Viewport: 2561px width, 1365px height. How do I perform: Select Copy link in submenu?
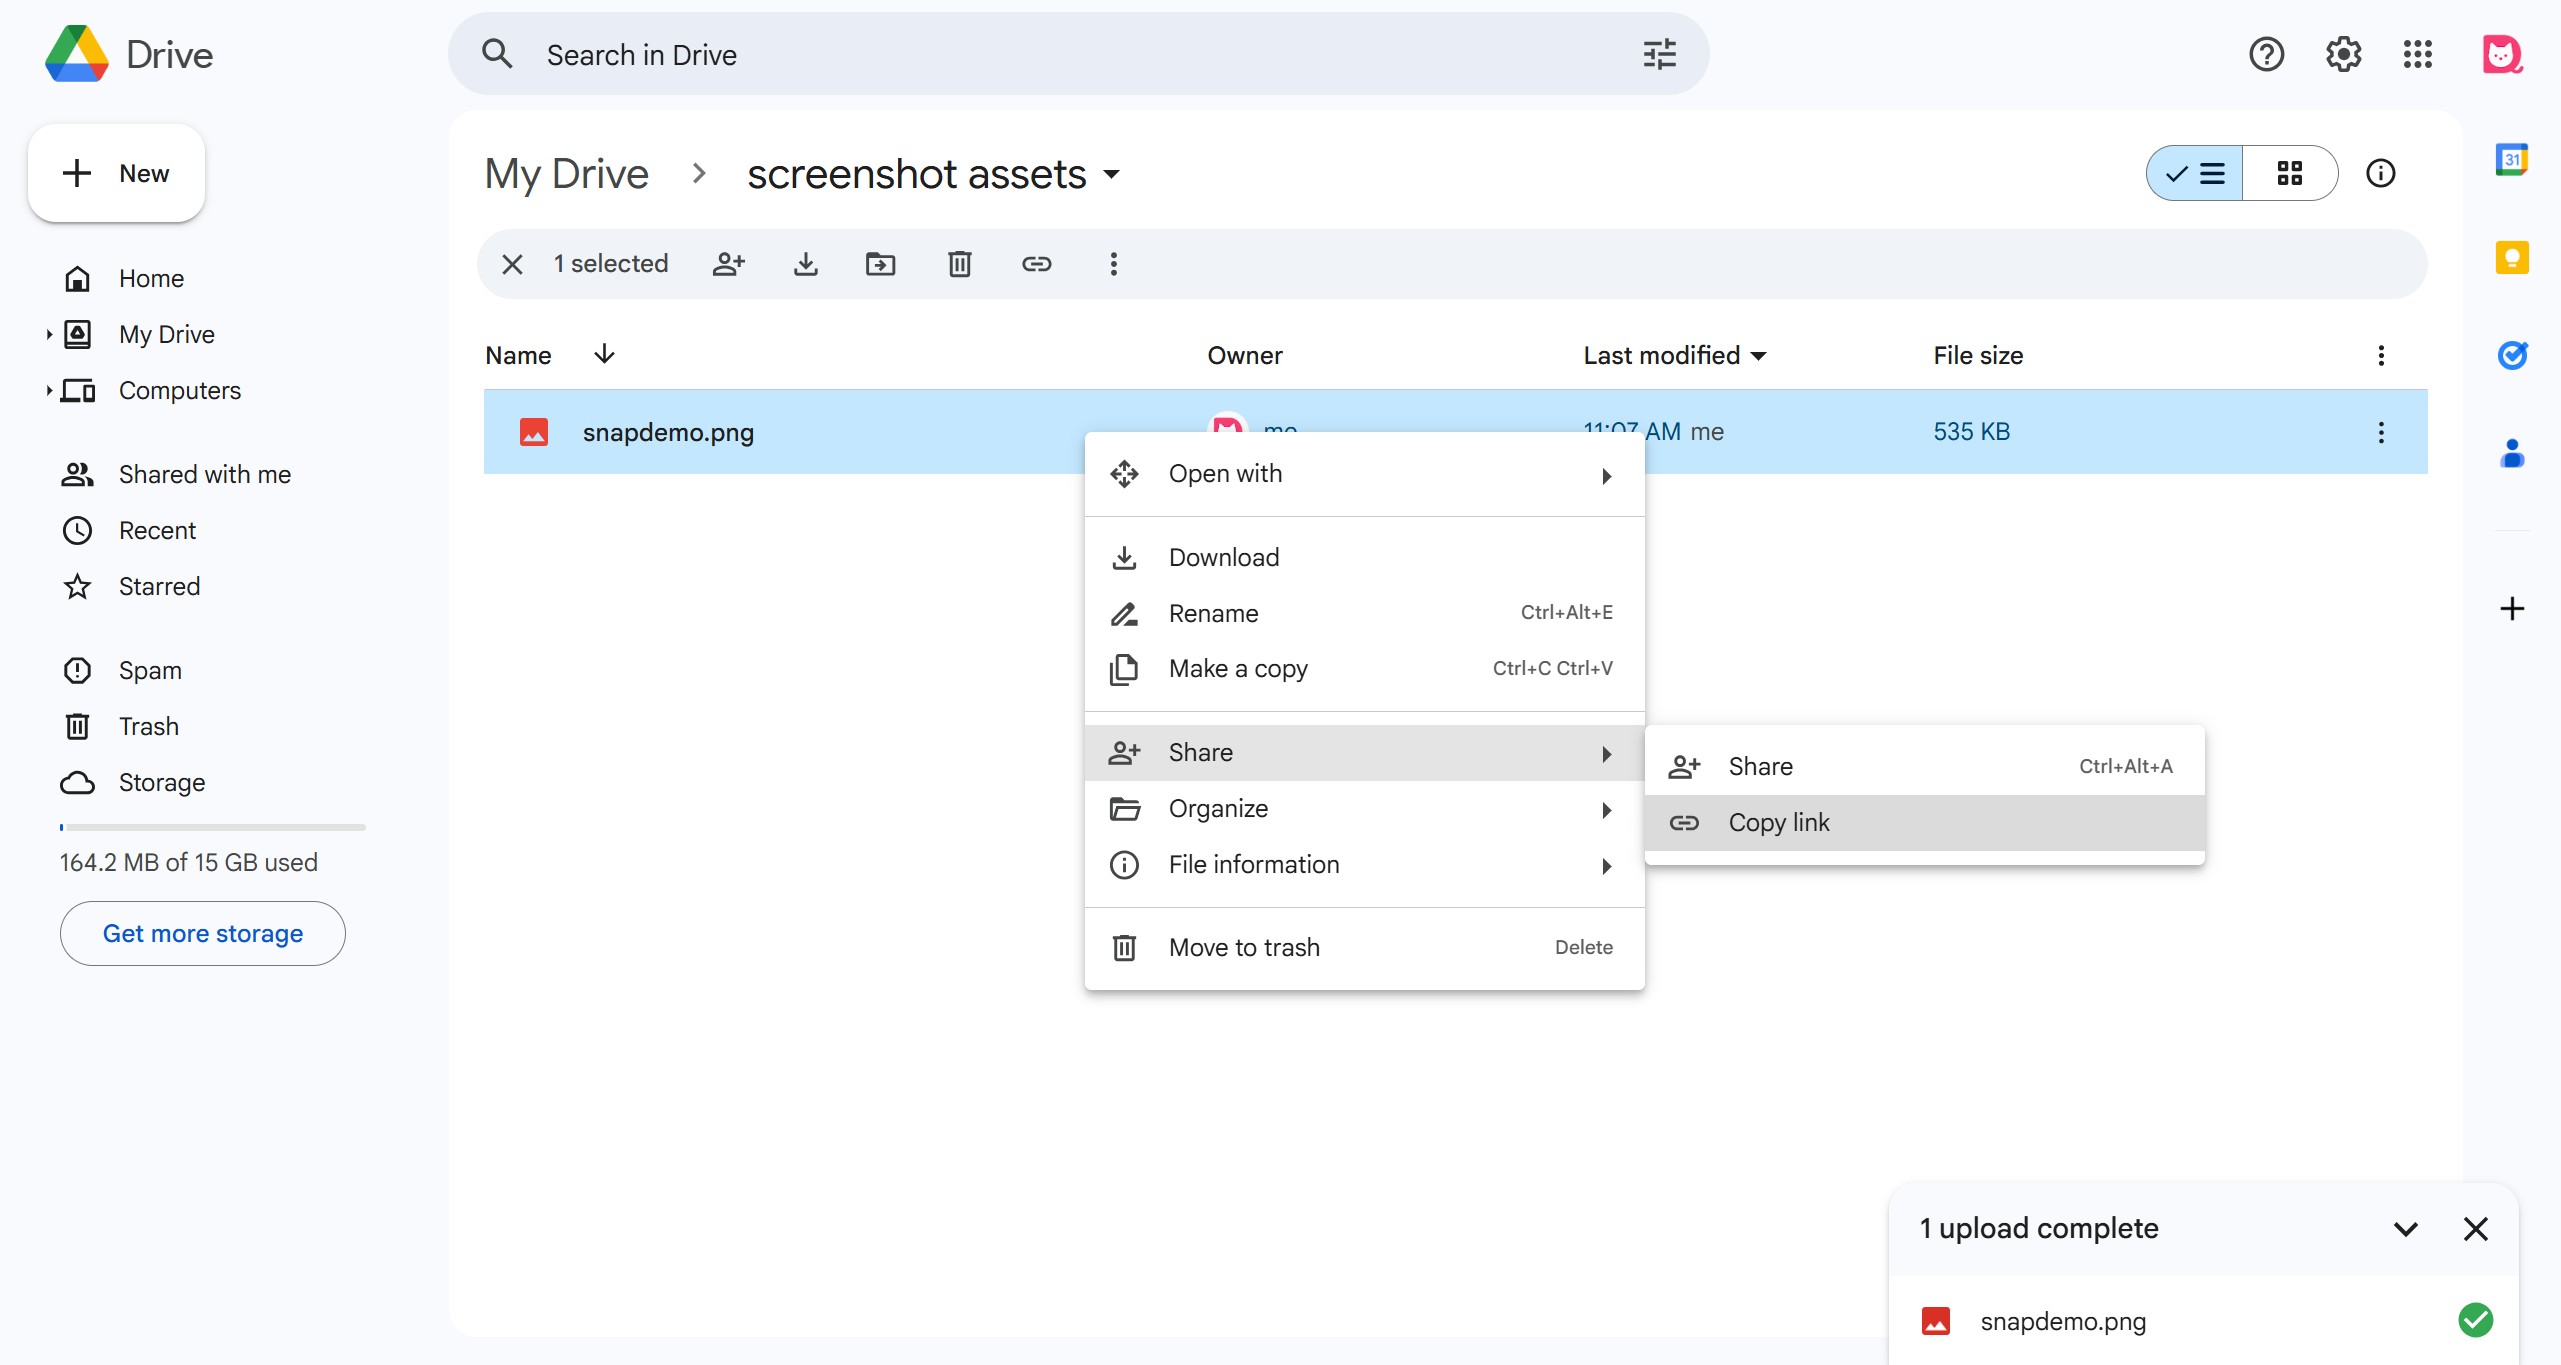[1924, 823]
